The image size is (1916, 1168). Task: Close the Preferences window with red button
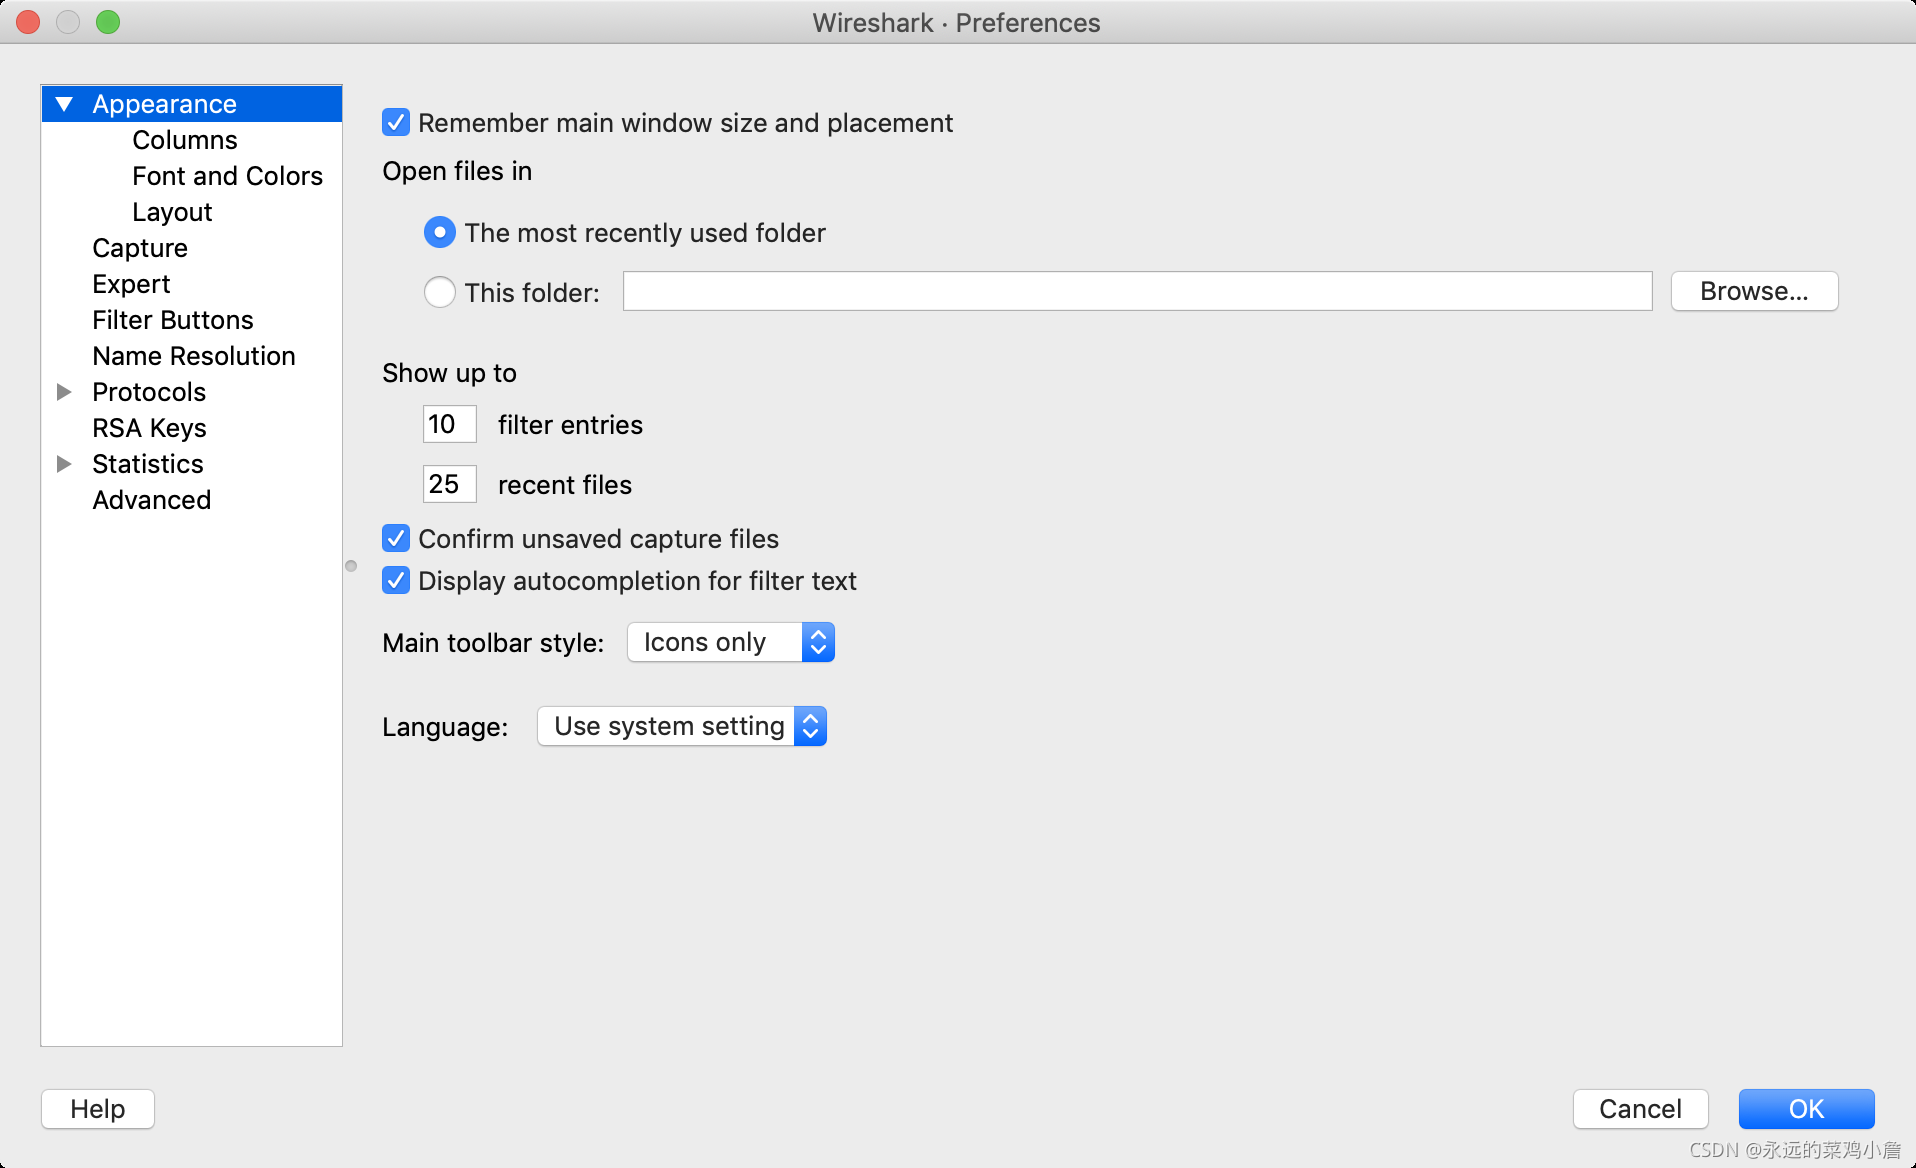(28, 22)
